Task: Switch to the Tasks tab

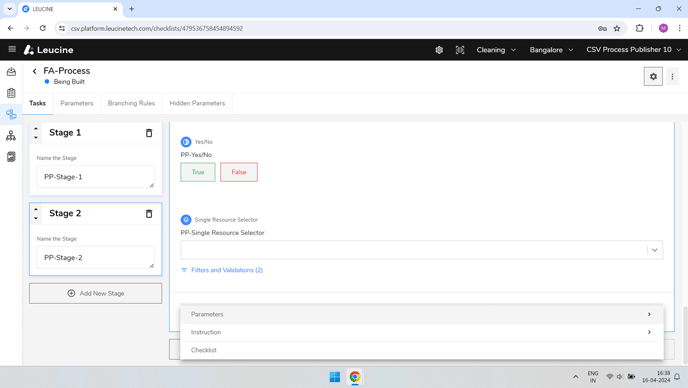Action: [x=37, y=103]
